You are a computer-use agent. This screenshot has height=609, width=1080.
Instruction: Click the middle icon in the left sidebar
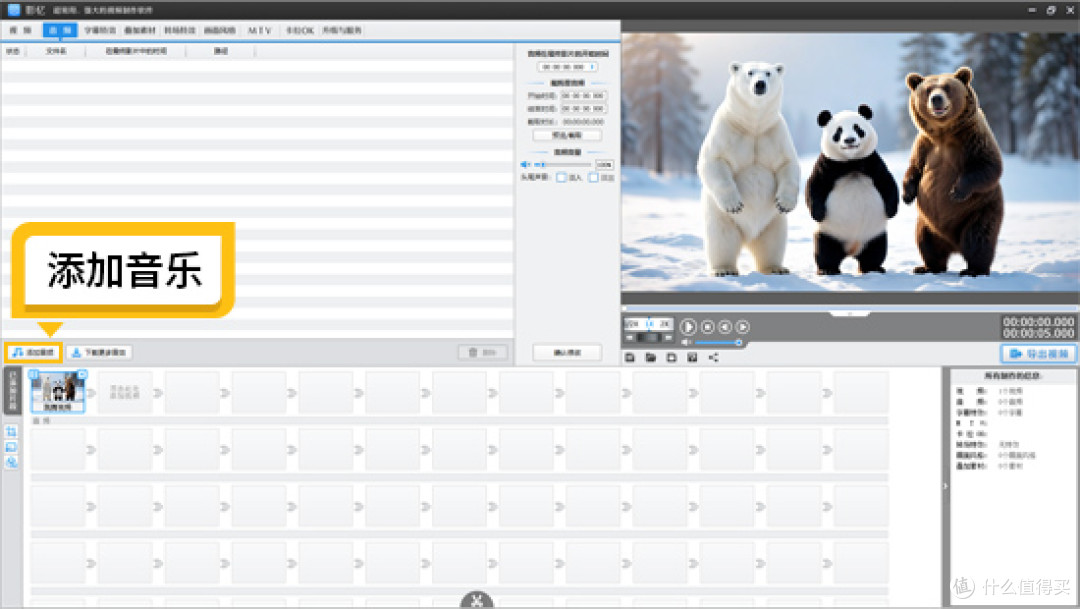pyautogui.click(x=12, y=447)
